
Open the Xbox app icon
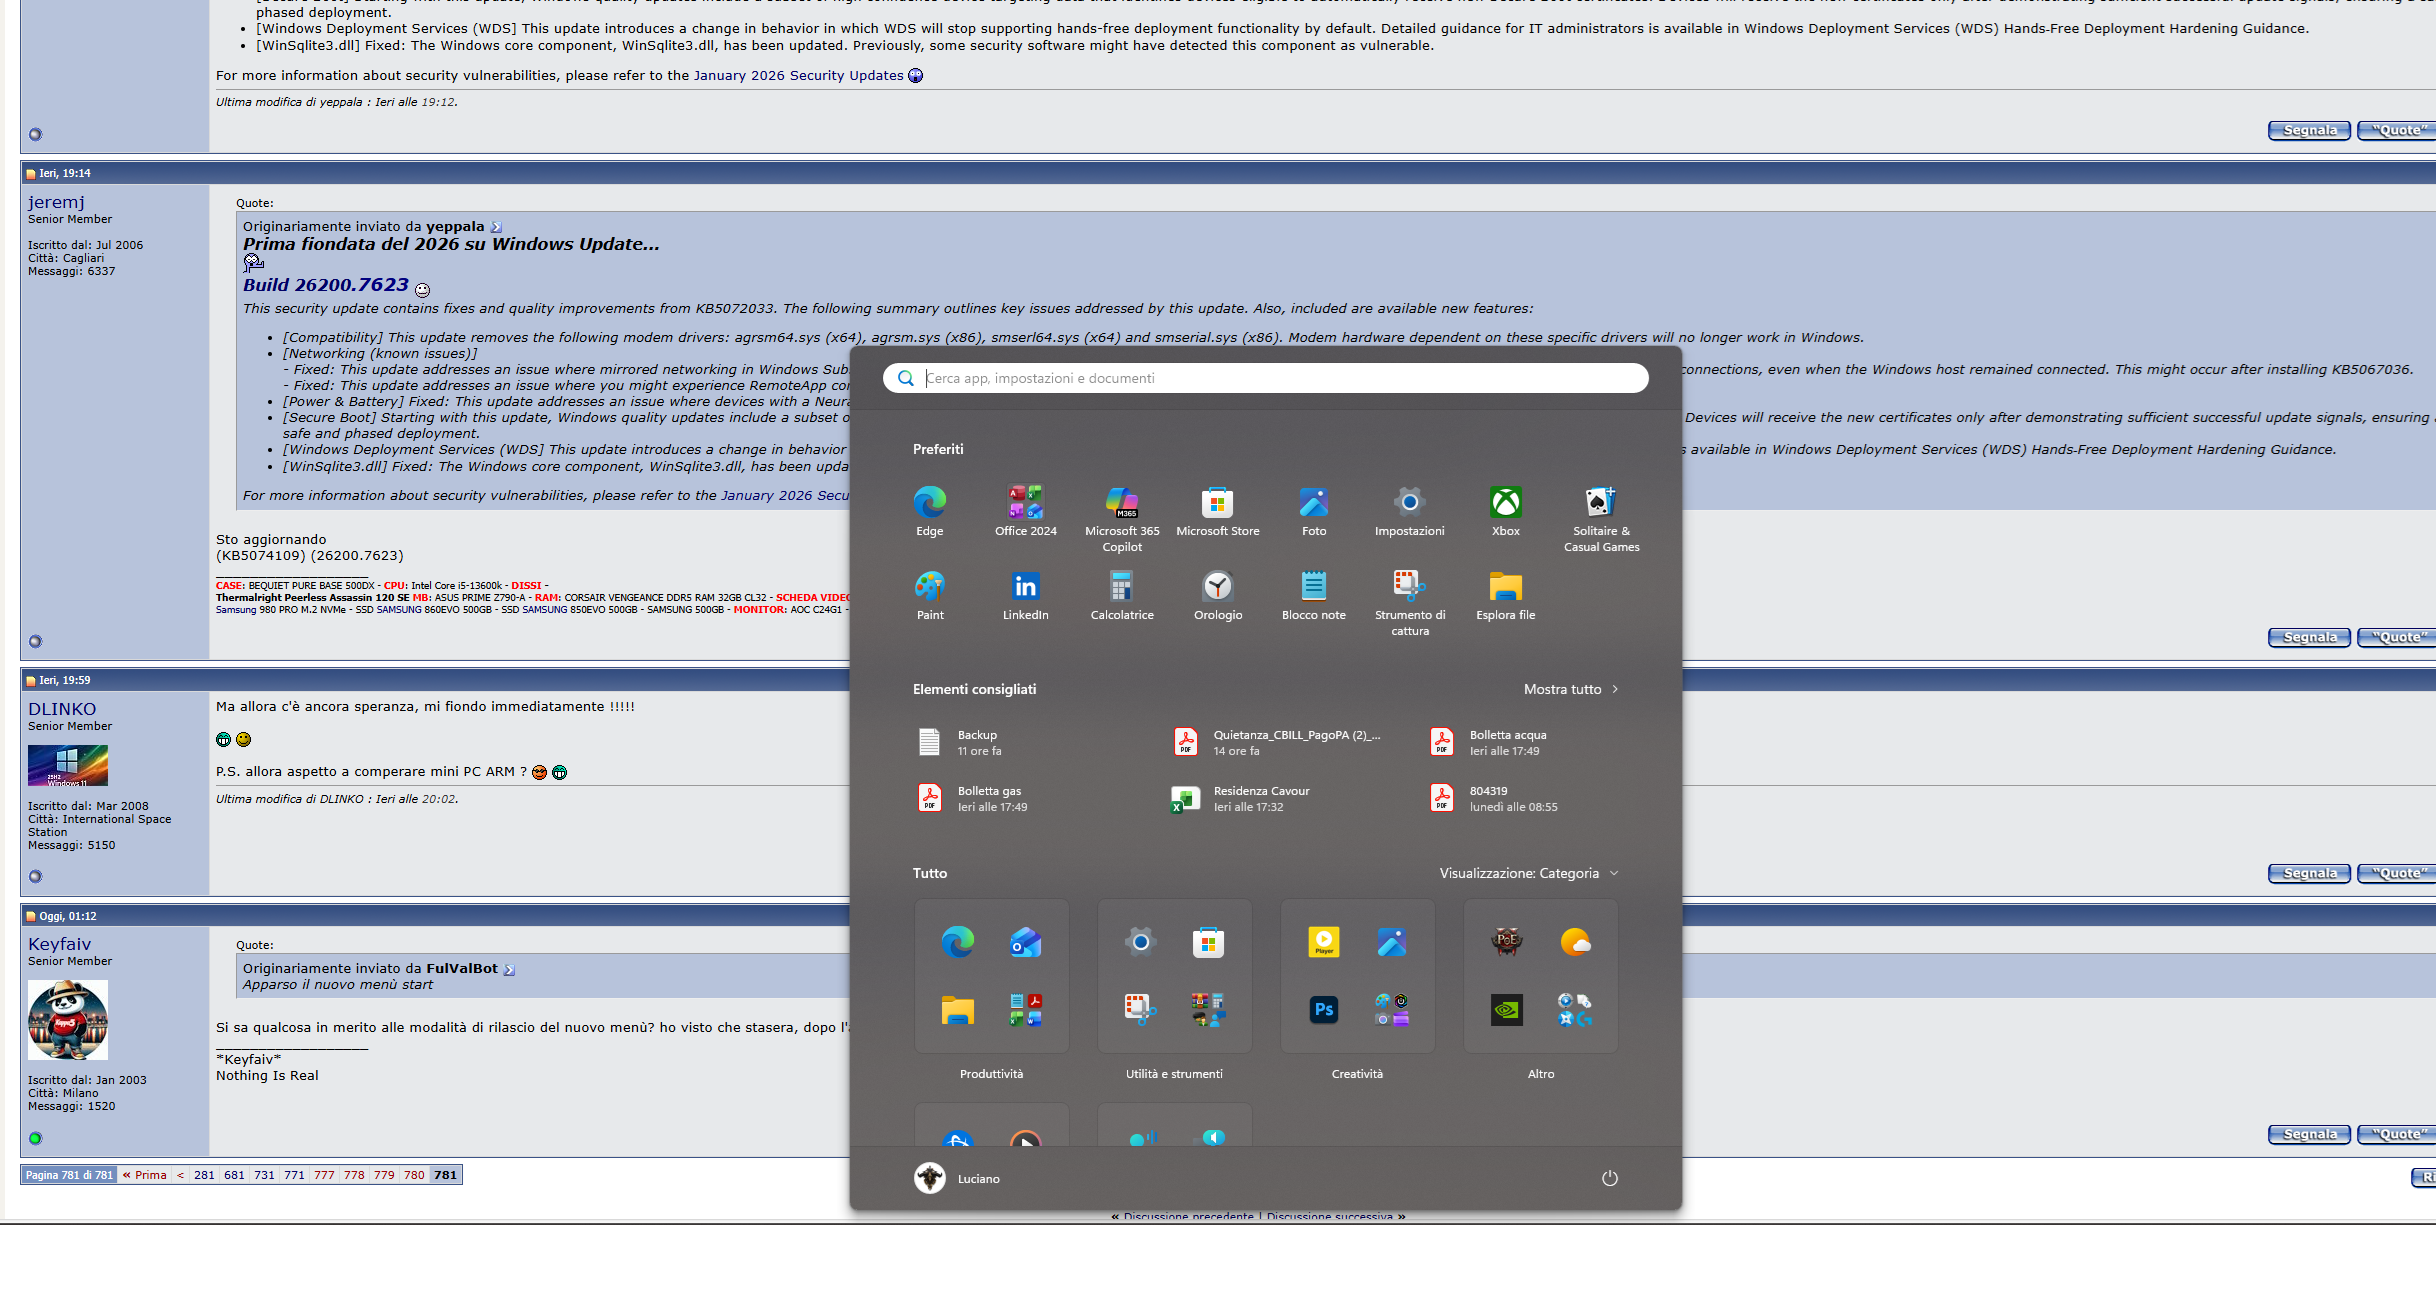(x=1505, y=503)
